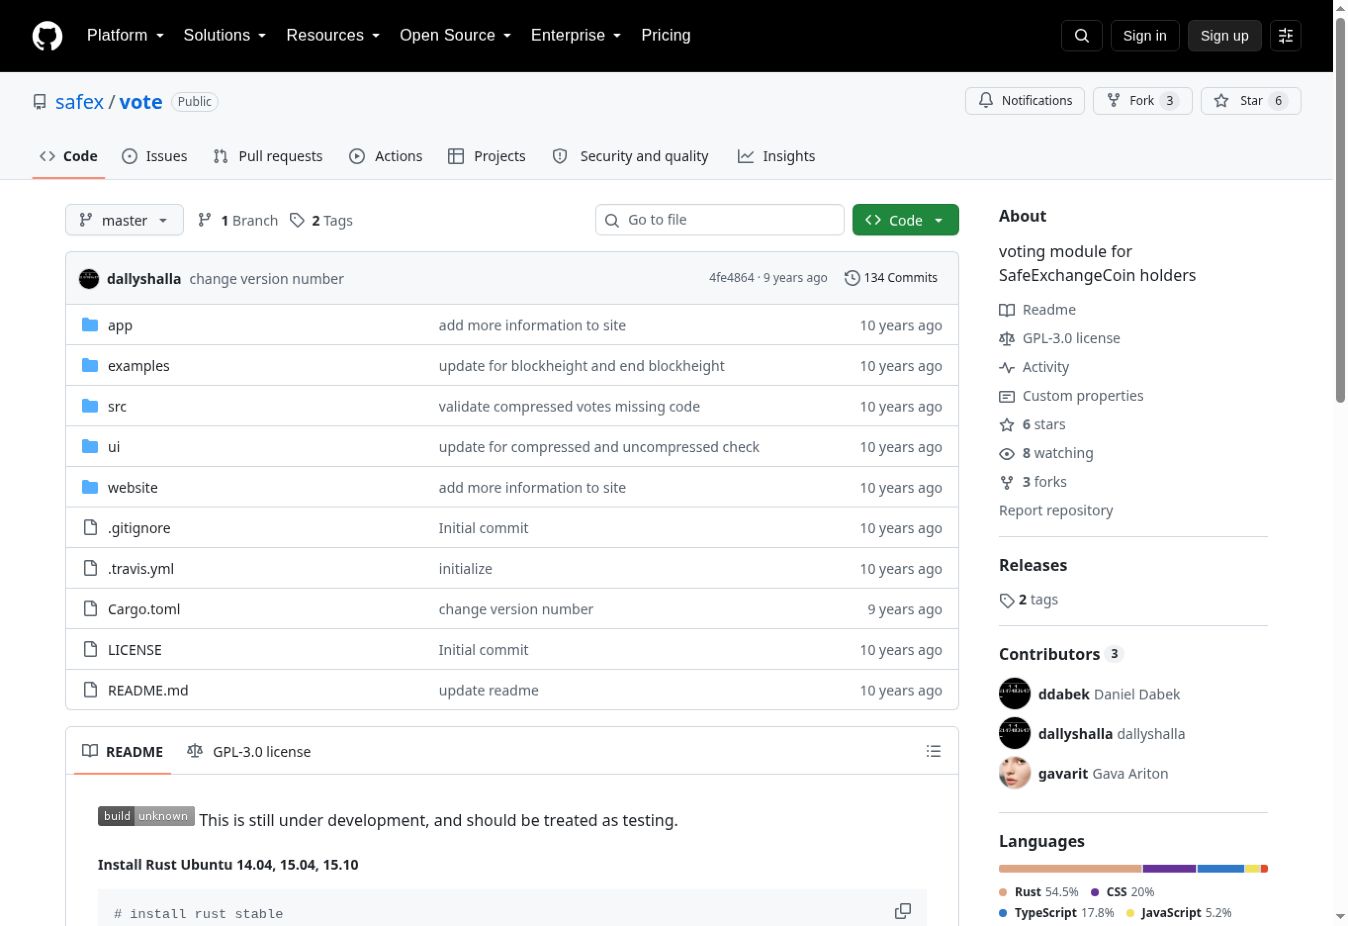Image resolution: width=1348 pixels, height=926 pixels.
Task: Star the repository
Action: click(x=1251, y=101)
